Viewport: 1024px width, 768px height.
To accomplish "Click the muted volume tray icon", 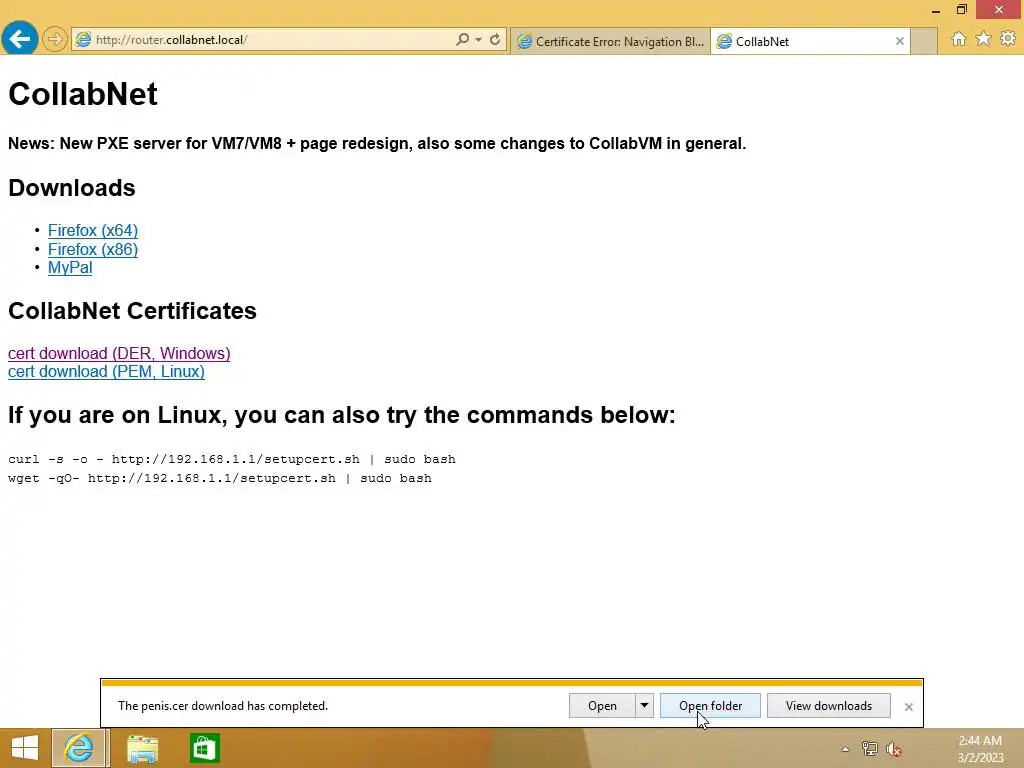I will (x=894, y=749).
